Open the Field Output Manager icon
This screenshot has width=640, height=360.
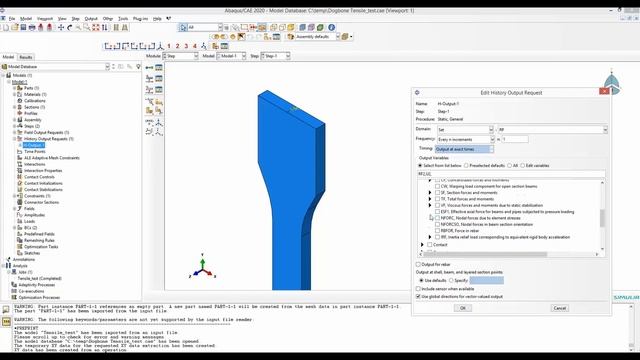point(159,78)
